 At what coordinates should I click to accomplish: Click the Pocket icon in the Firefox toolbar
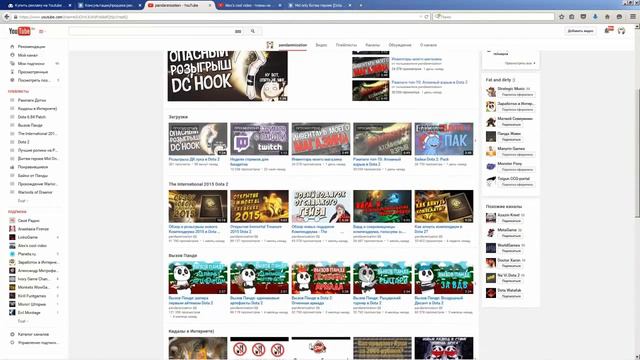coord(583,17)
